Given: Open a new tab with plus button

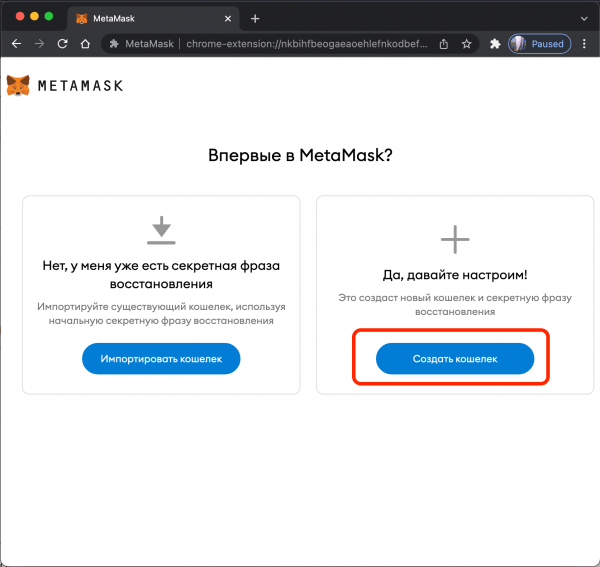Looking at the screenshot, I should [255, 18].
